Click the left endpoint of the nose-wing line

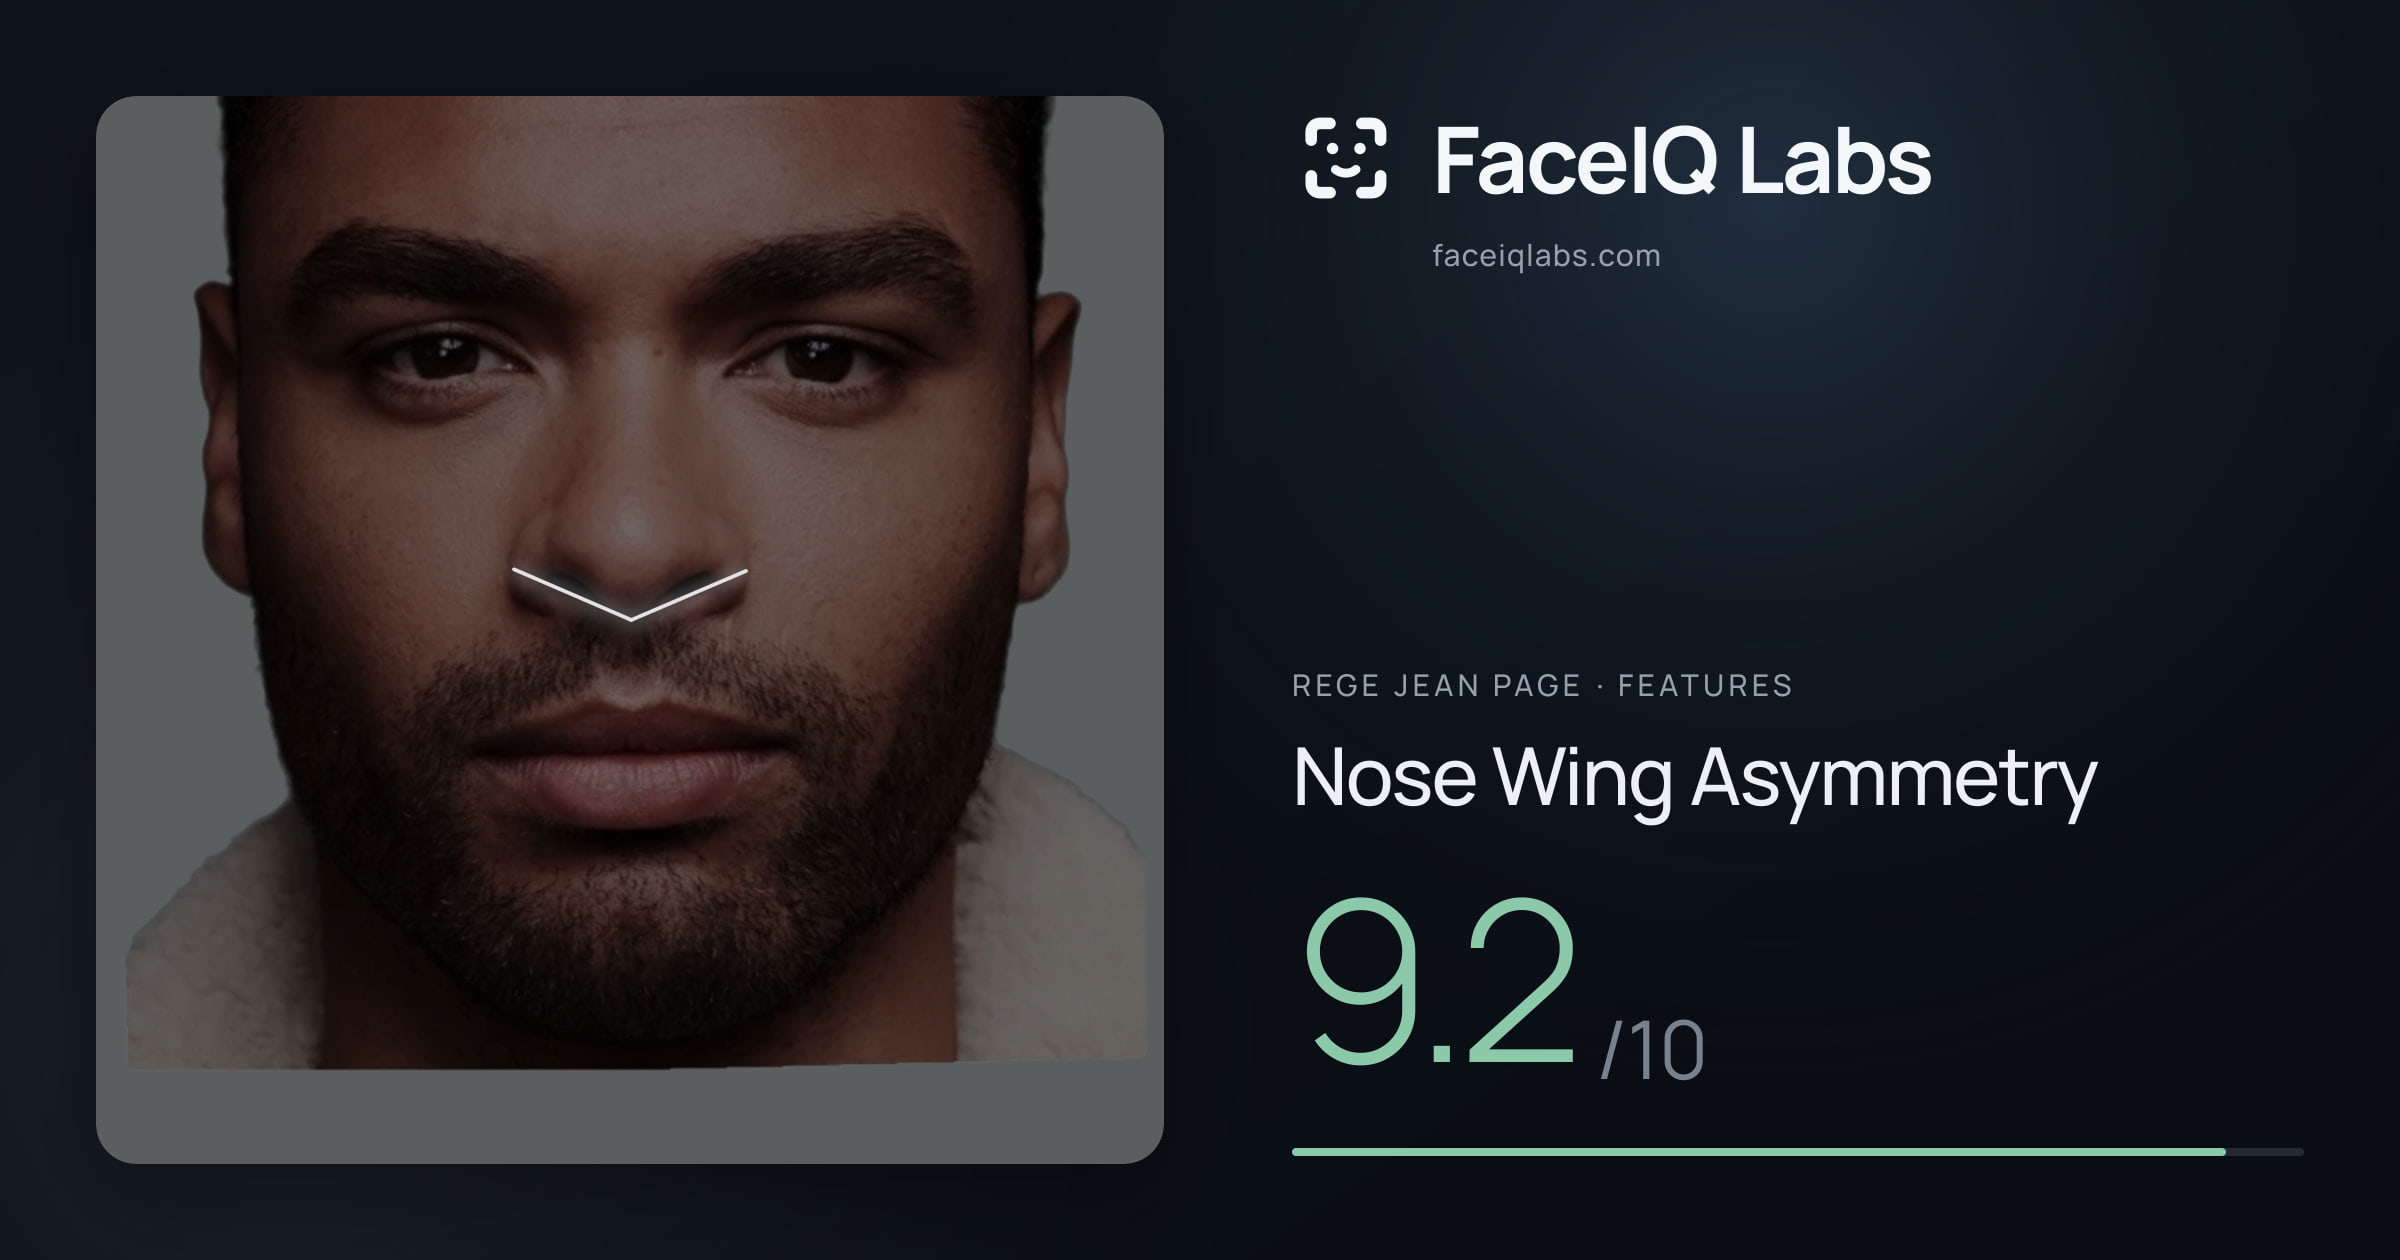click(x=514, y=571)
